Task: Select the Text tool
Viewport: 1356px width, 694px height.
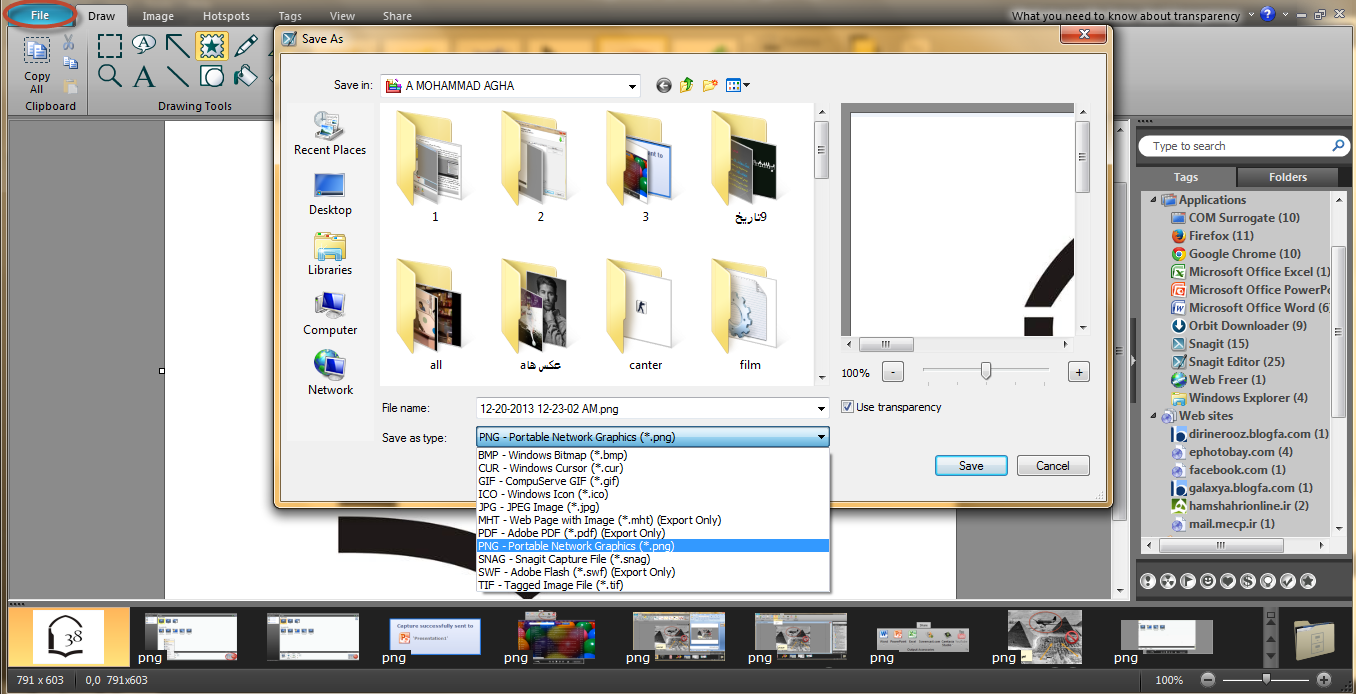Action: pos(144,76)
